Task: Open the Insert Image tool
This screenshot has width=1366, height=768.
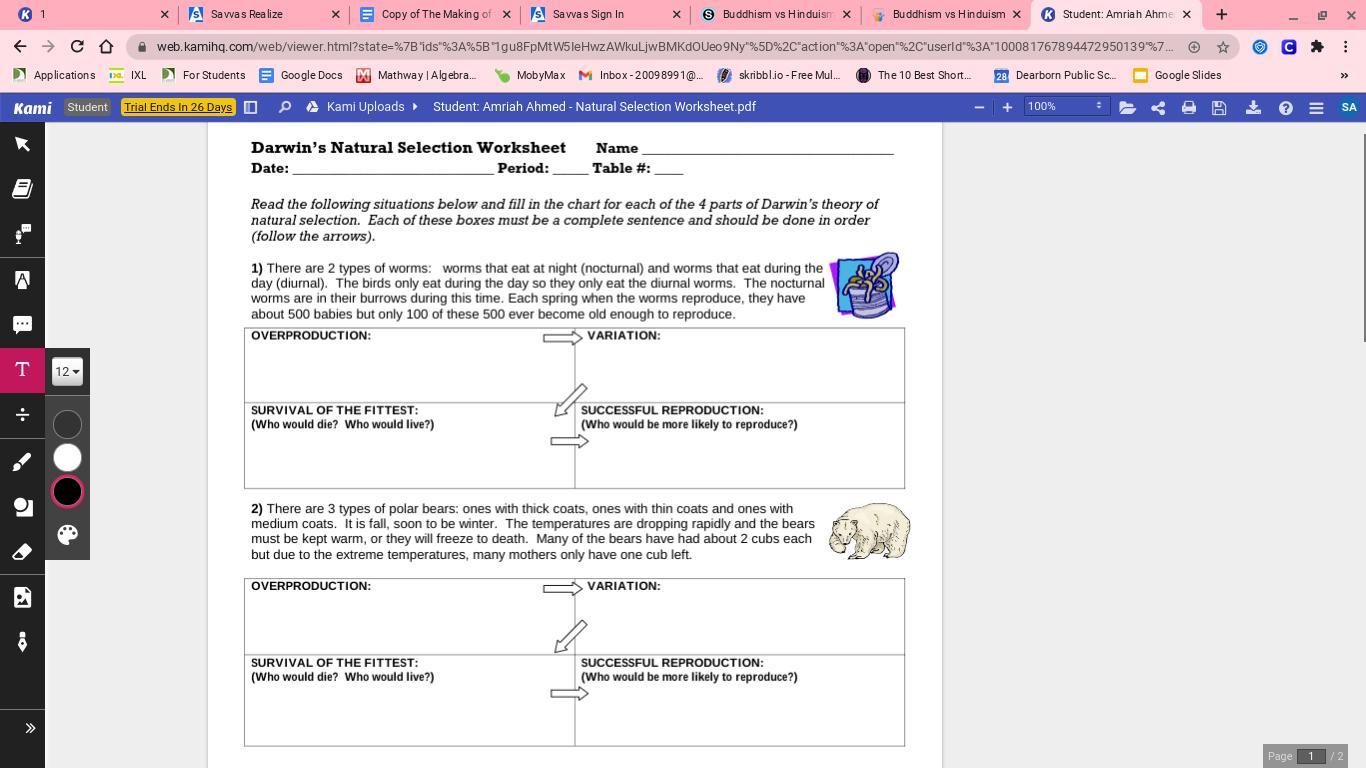Action: point(22,597)
